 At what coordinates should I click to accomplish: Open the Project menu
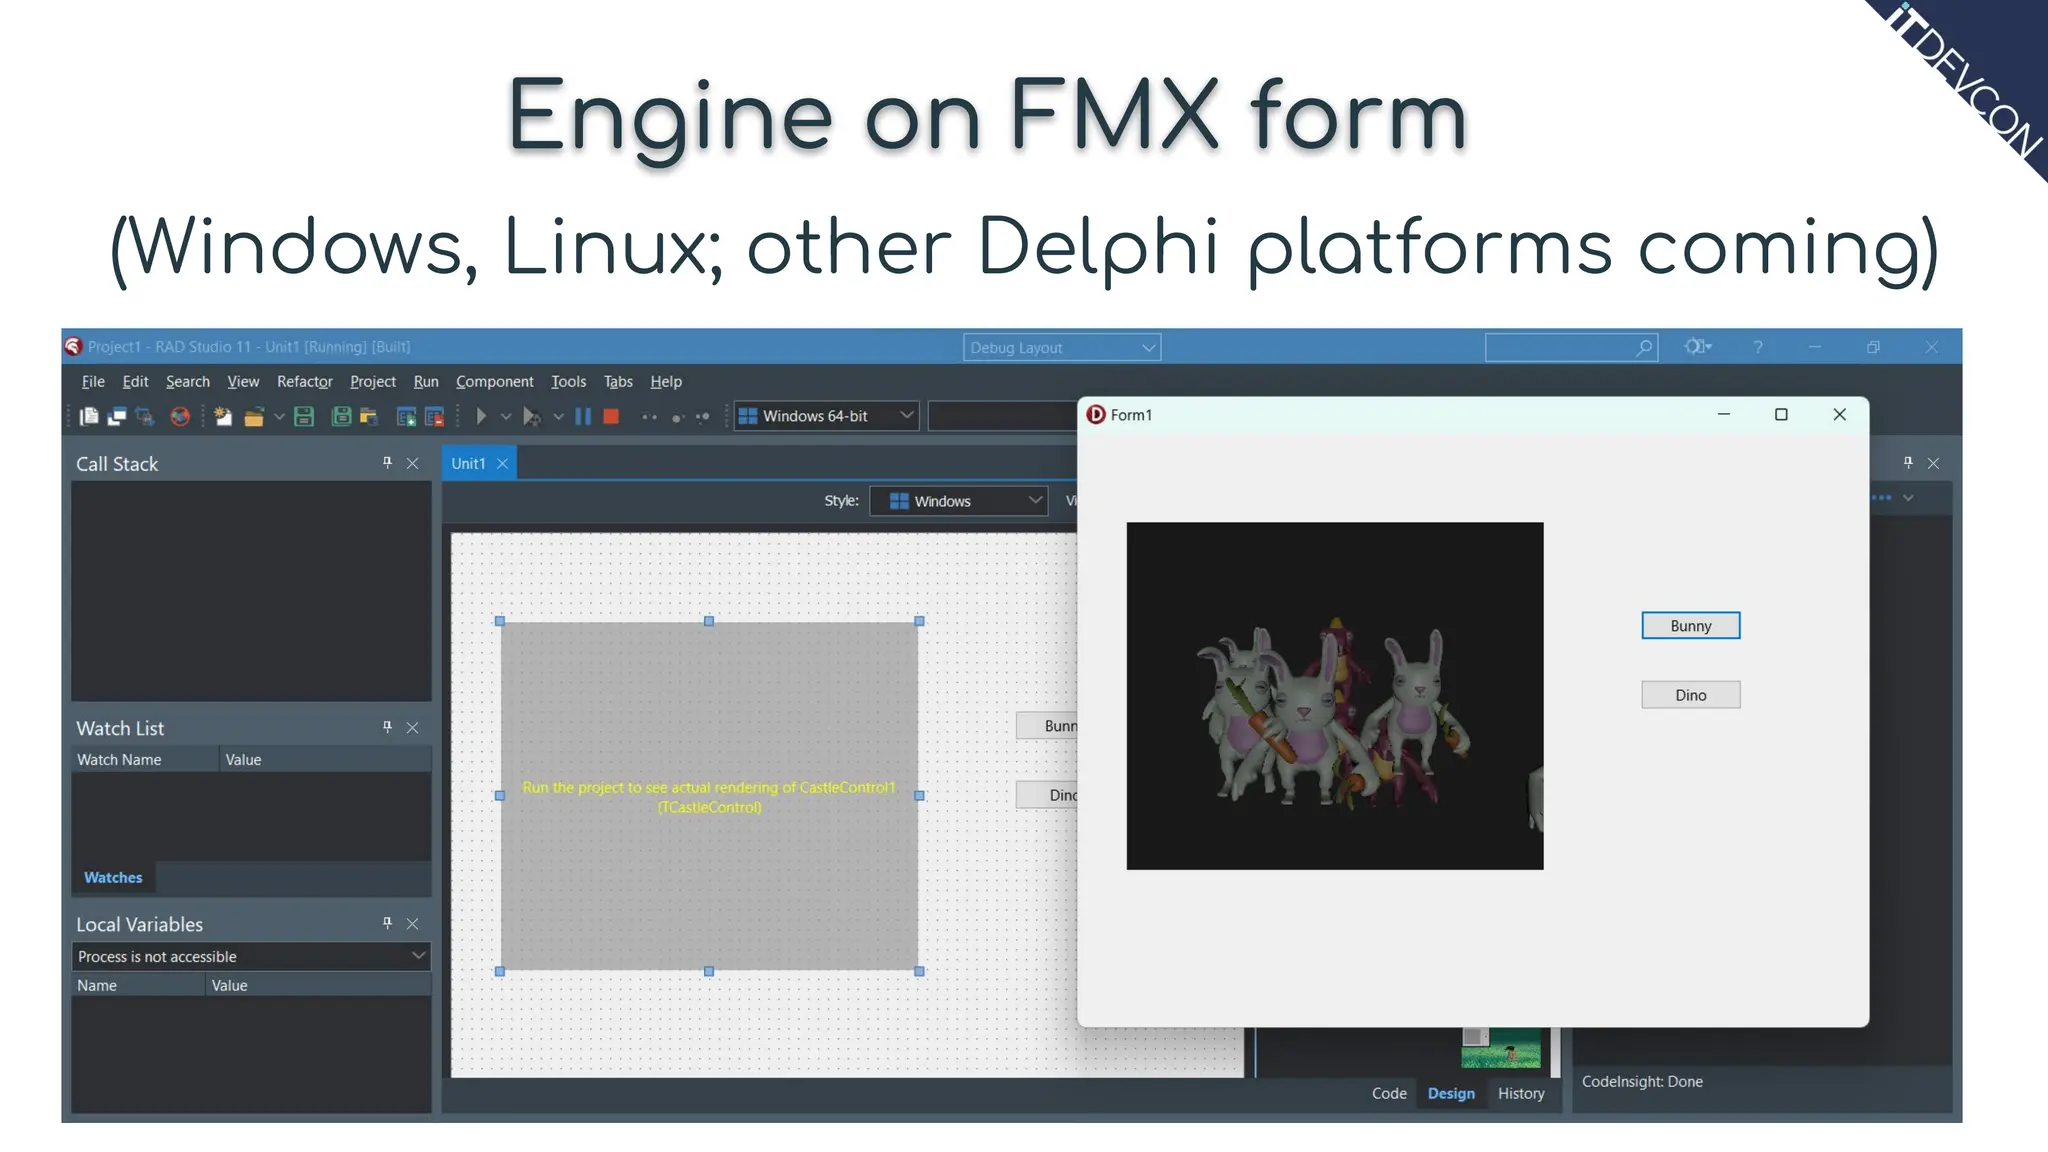coord(373,381)
